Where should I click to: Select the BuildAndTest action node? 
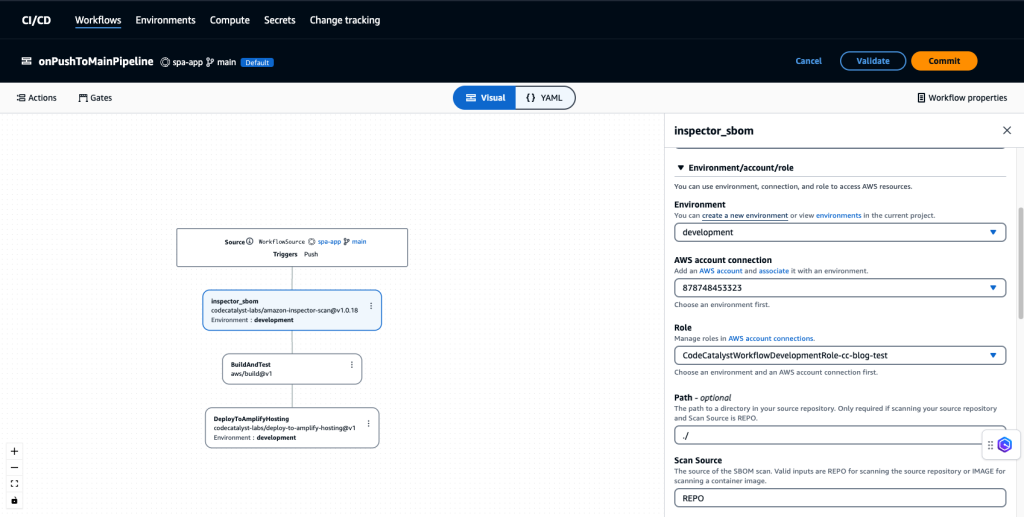[292, 369]
